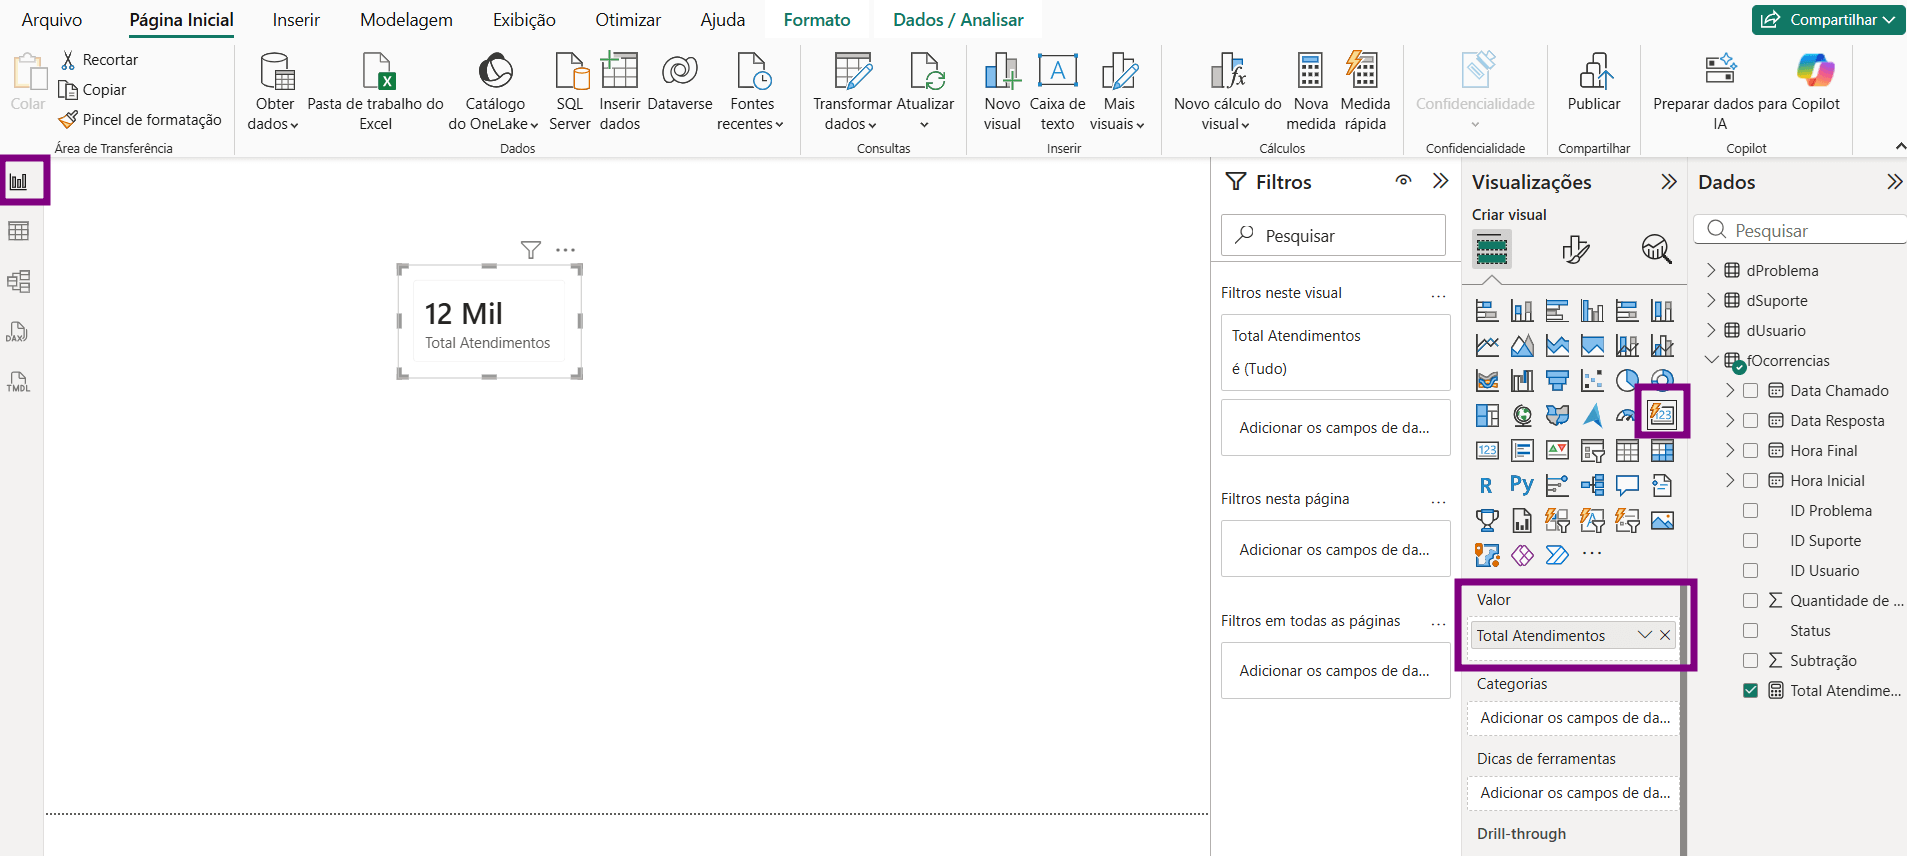Click Pincel de formatação

[140, 120]
